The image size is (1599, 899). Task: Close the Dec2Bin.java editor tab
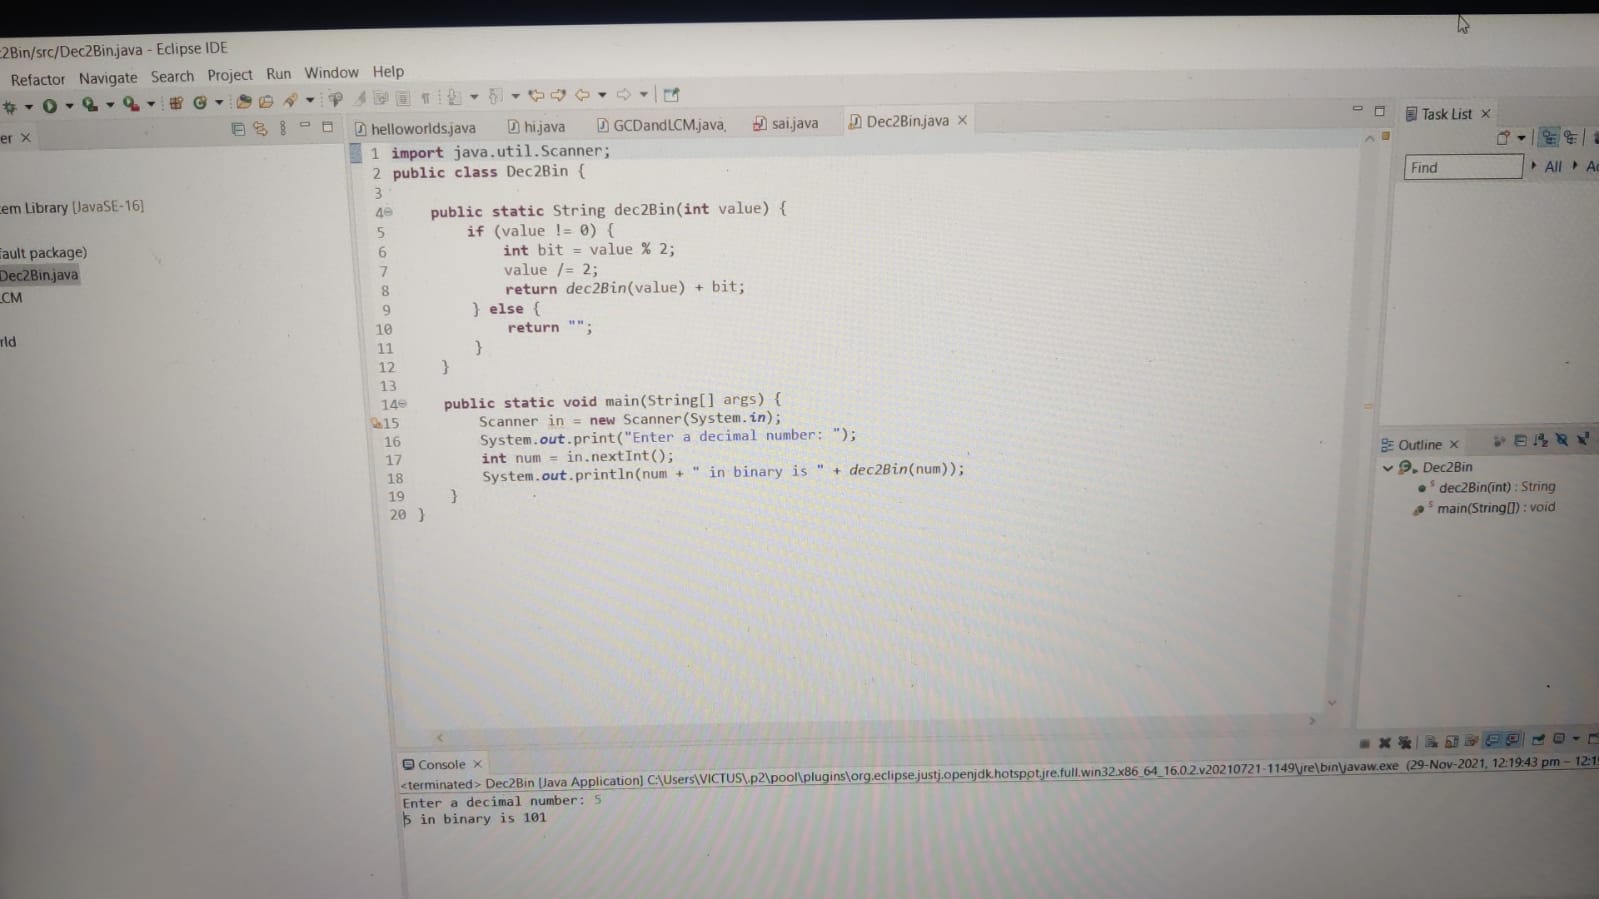point(962,120)
